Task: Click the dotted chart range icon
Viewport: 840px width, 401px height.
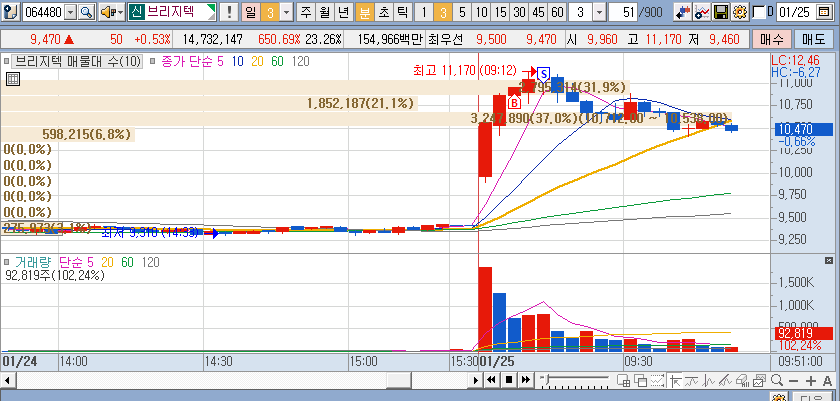Action: (657, 381)
